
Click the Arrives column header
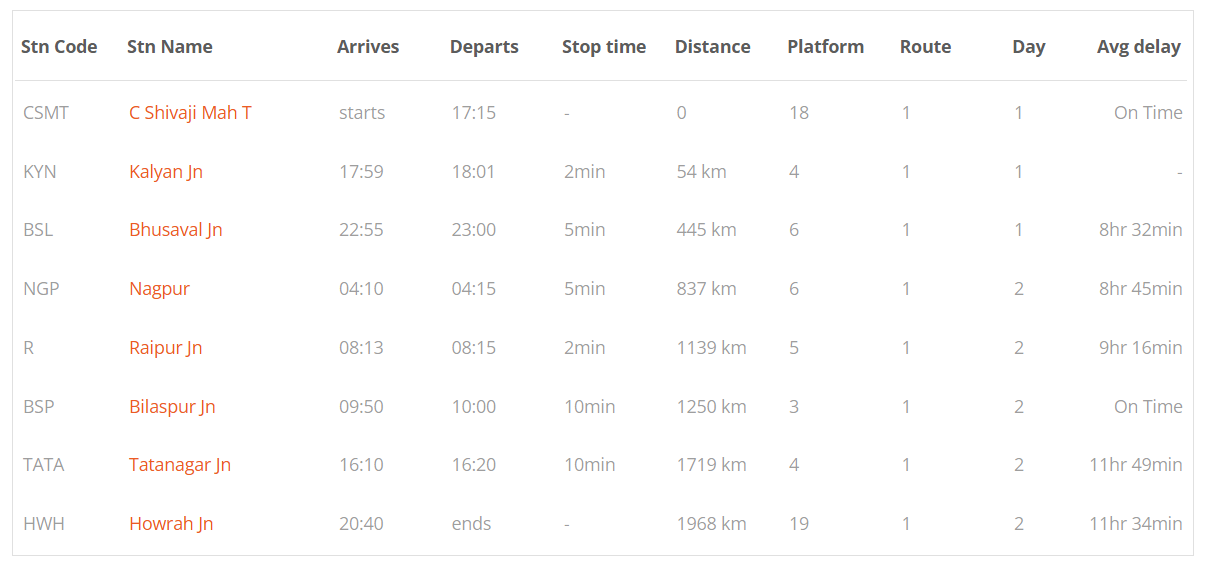click(368, 47)
